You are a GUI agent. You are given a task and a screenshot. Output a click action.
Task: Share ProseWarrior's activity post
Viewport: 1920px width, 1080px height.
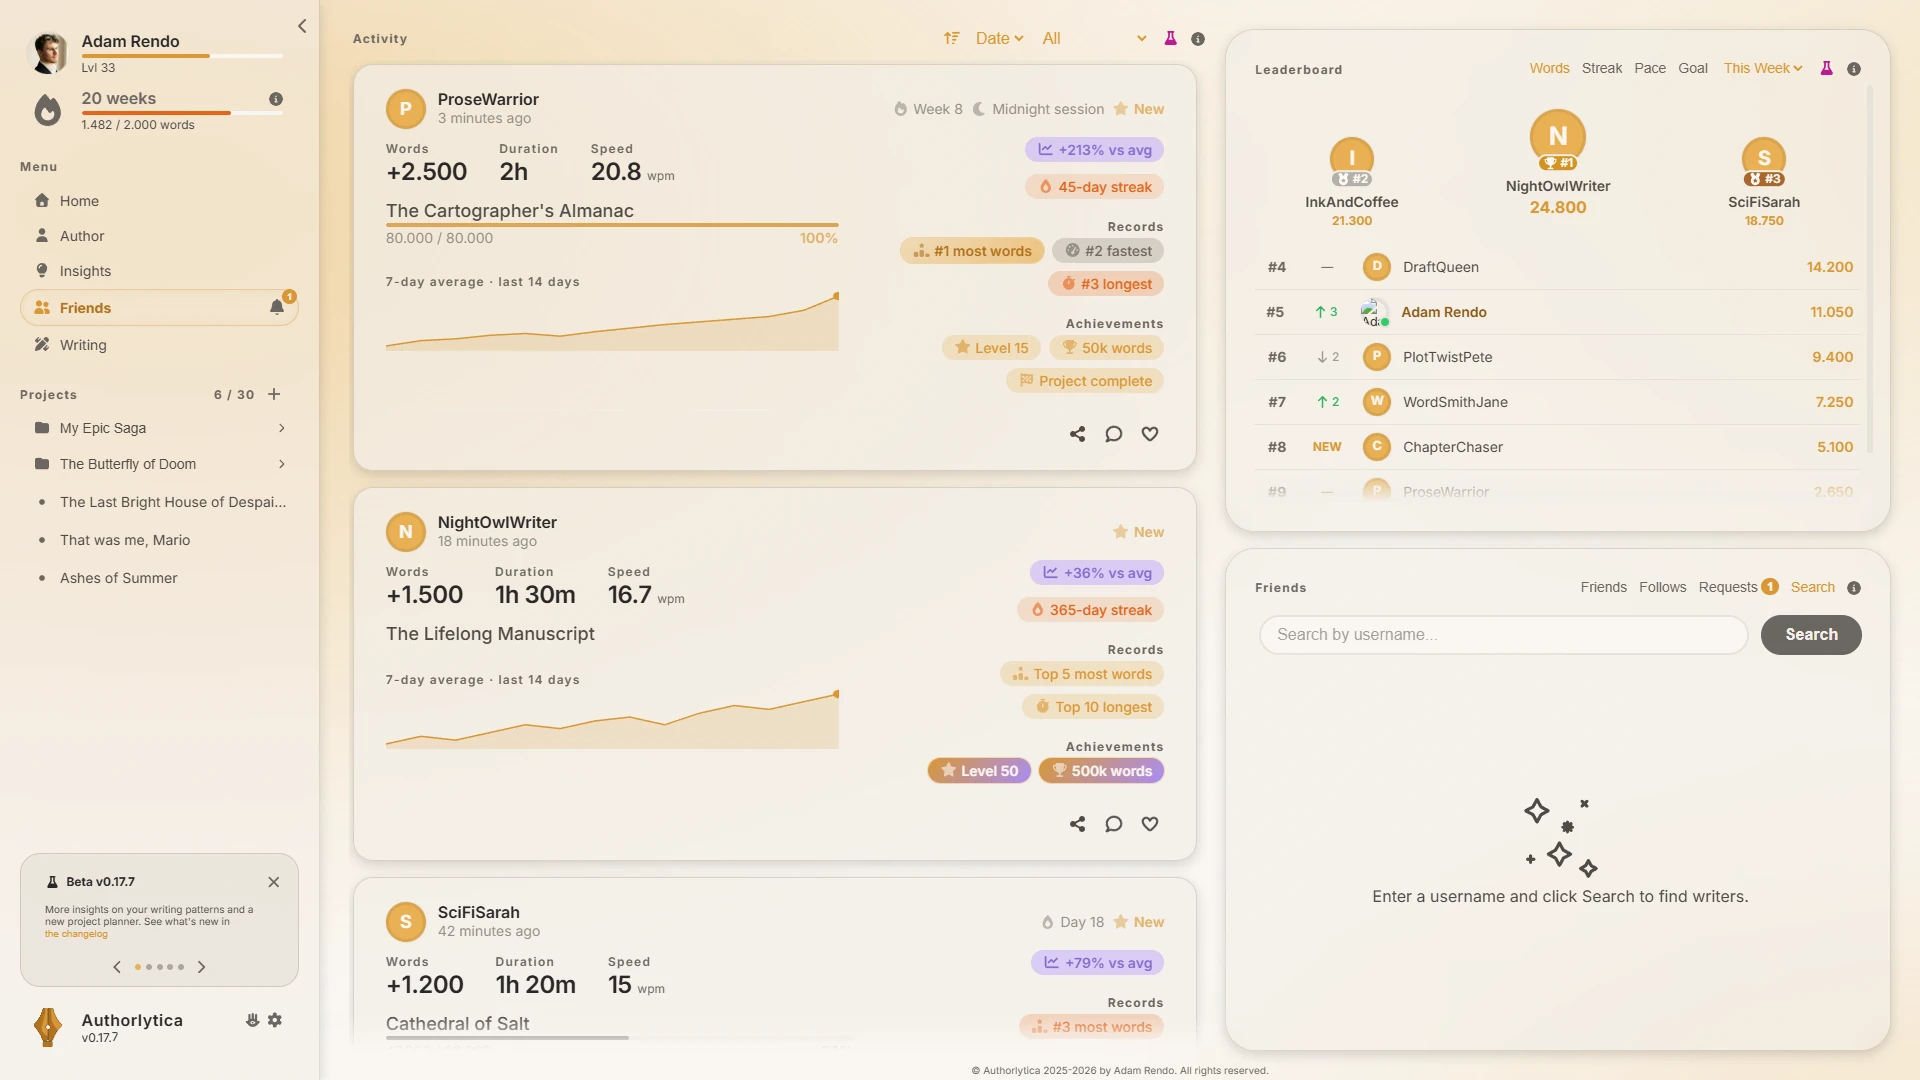pyautogui.click(x=1077, y=434)
